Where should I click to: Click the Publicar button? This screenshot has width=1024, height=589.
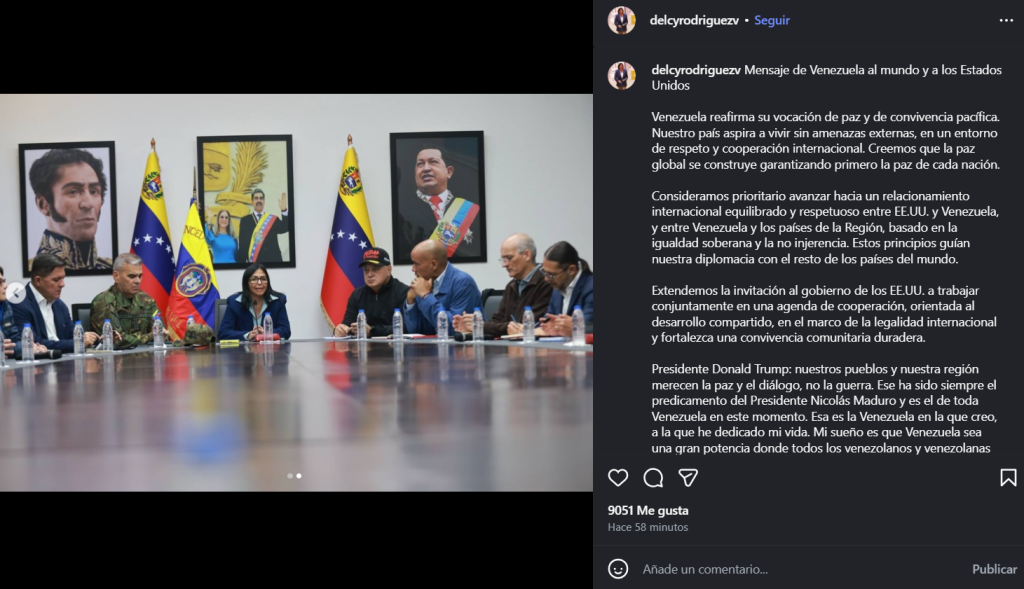pyautogui.click(x=994, y=569)
